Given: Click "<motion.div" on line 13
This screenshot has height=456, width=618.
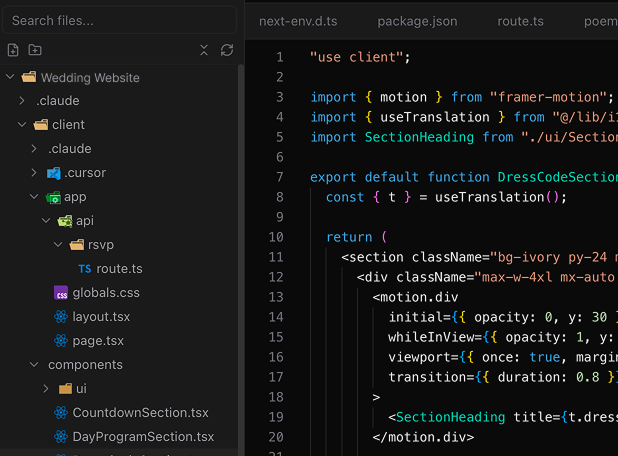Looking at the screenshot, I should tap(415, 297).
